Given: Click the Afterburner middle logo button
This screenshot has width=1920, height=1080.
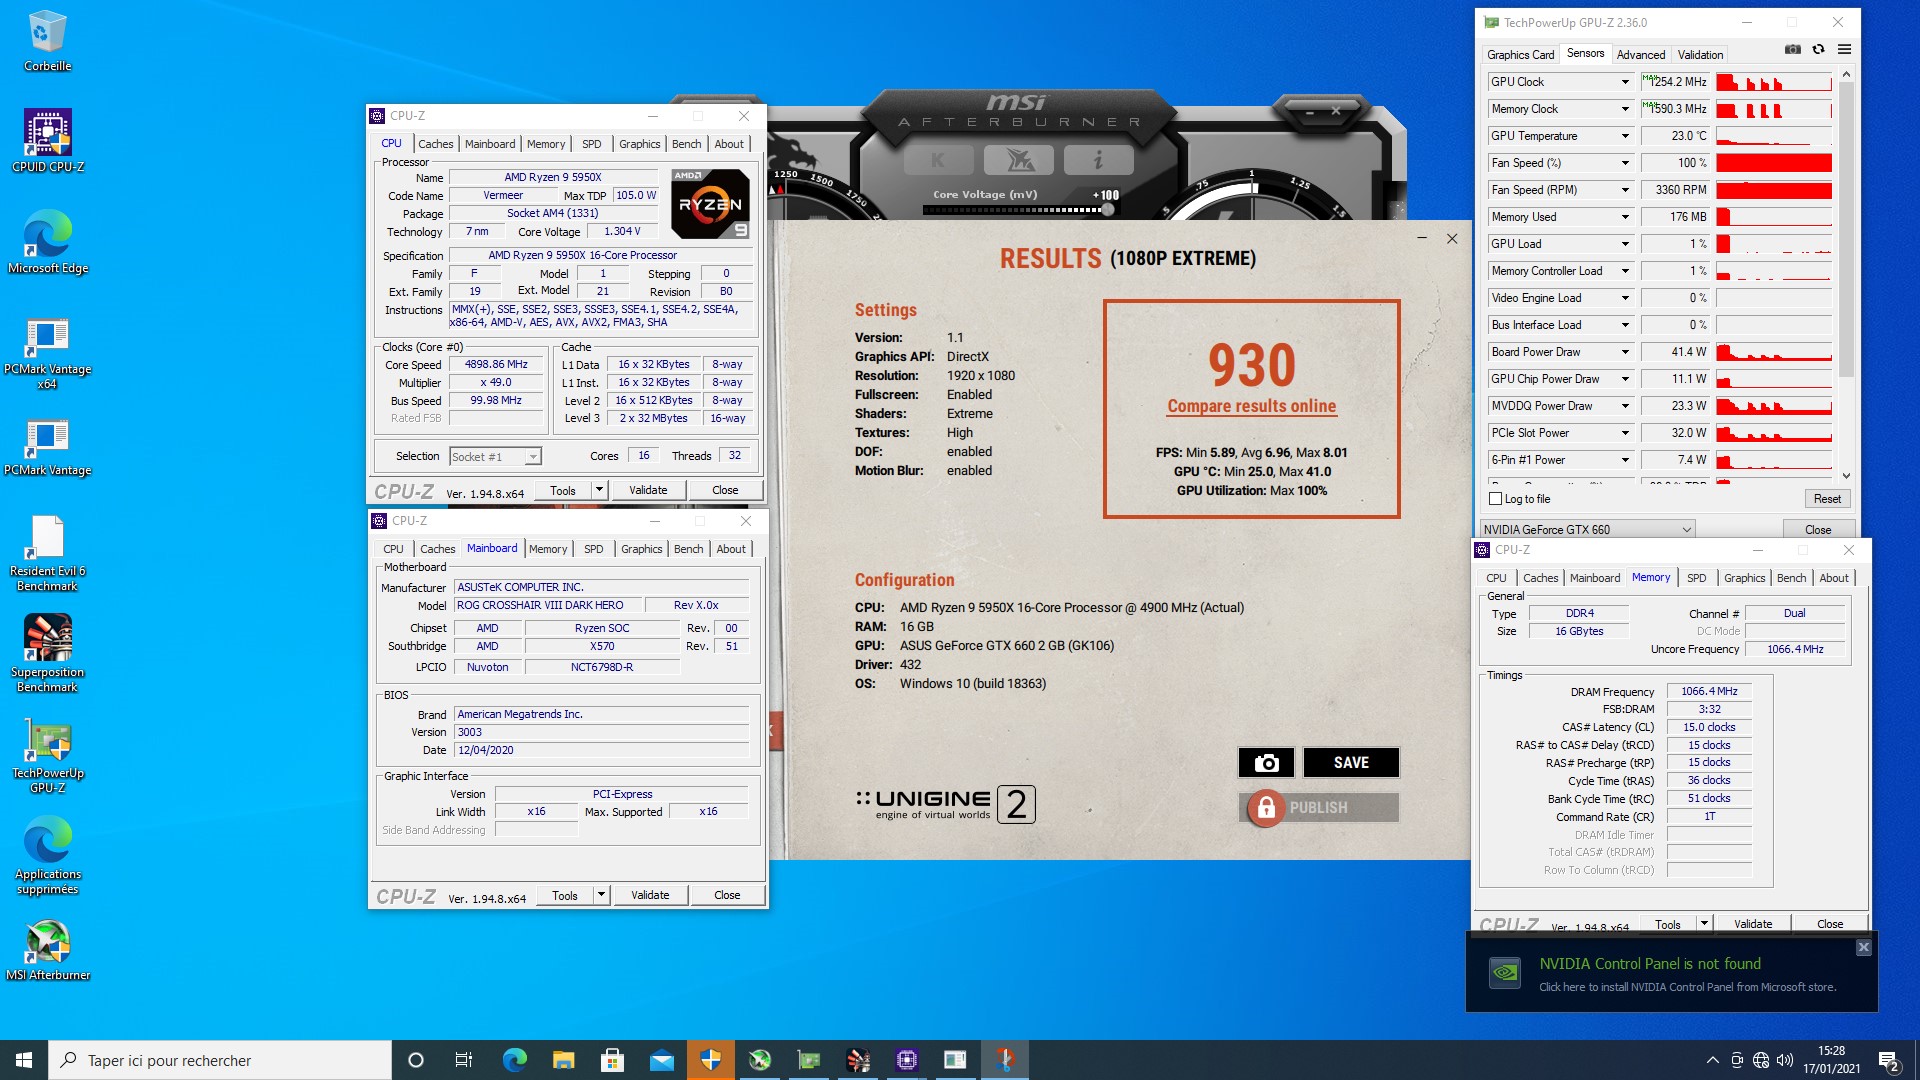Looking at the screenshot, I should (1018, 160).
